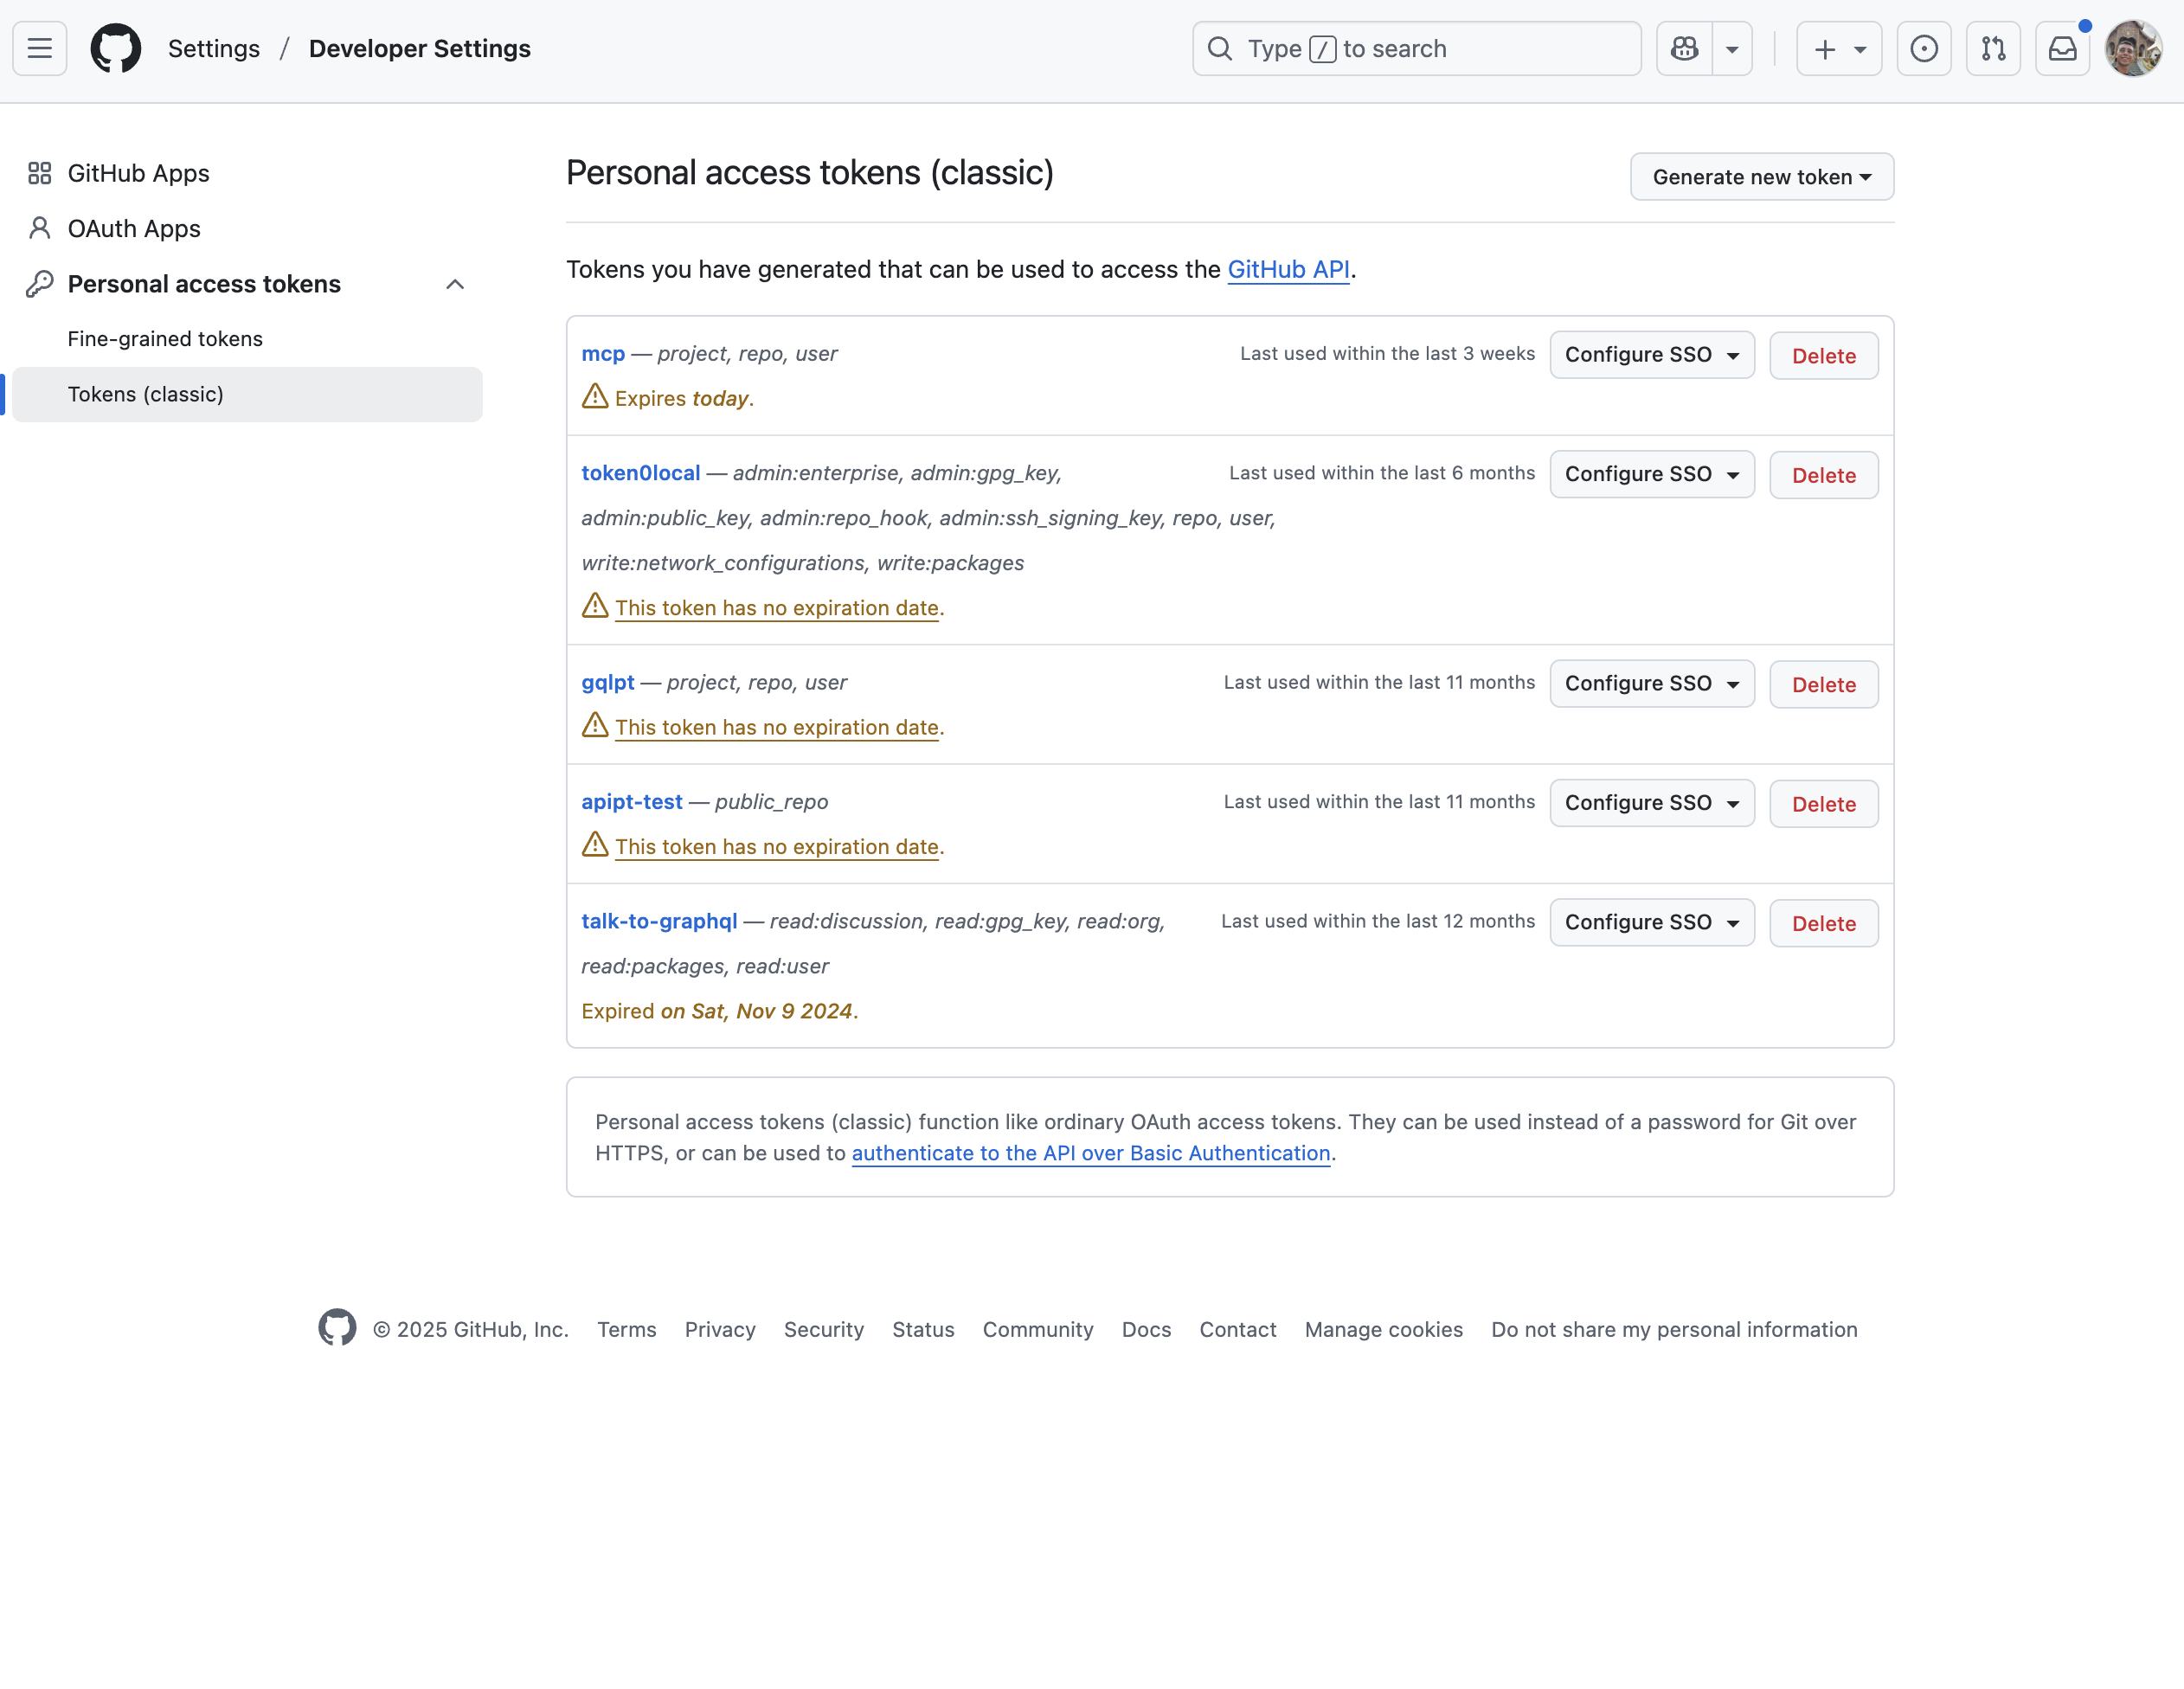
Task: Open the GitHub API link
Action: pos(1288,268)
